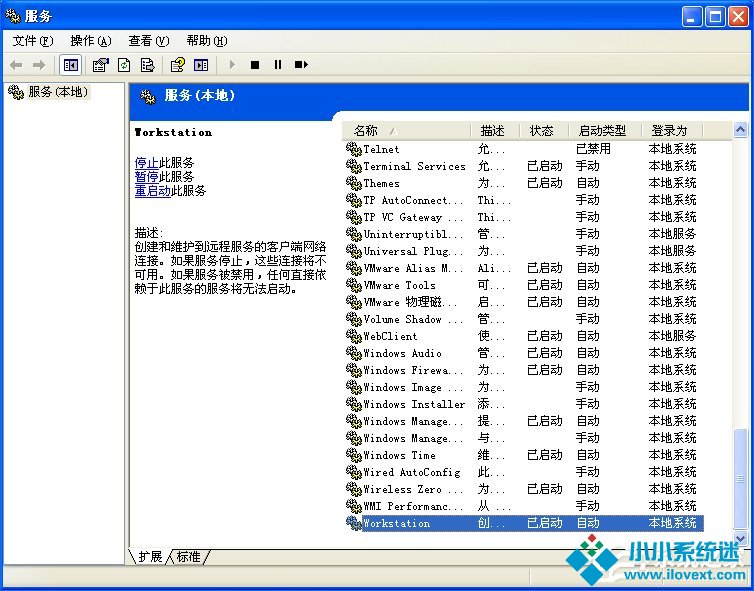Select the Wireless Zero service row
Image resolution: width=754 pixels, height=591 pixels.
[524, 489]
